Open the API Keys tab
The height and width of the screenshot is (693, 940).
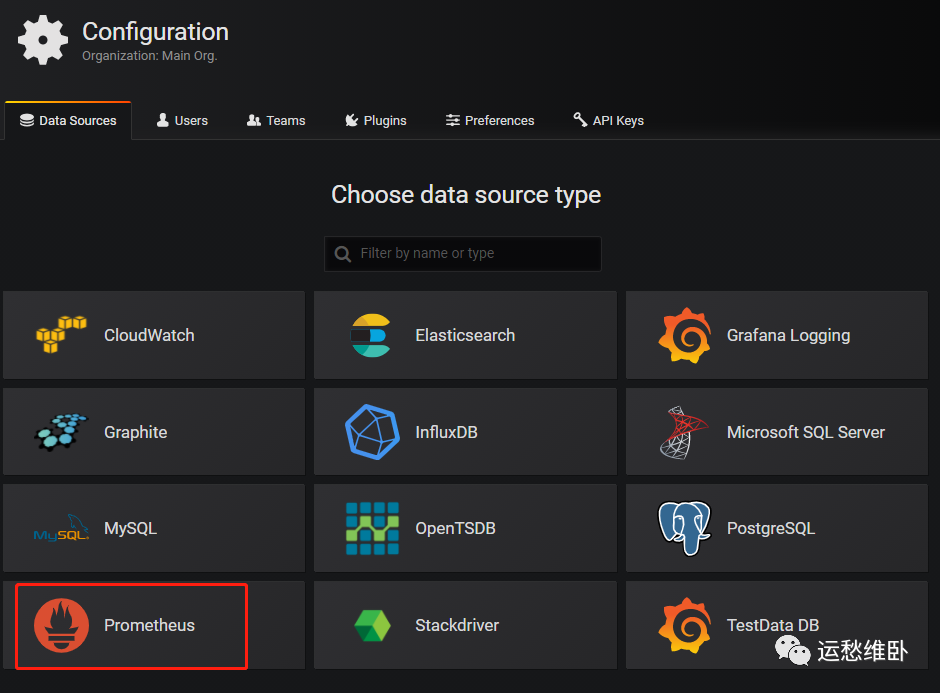click(608, 120)
